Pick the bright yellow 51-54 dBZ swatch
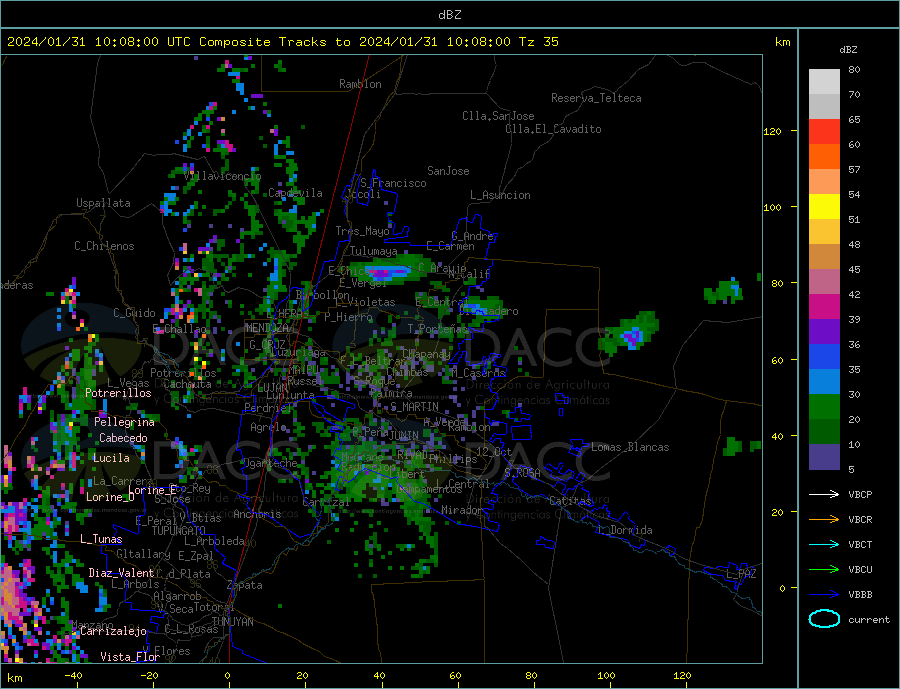Screen dimensions: 900x689 point(824,207)
